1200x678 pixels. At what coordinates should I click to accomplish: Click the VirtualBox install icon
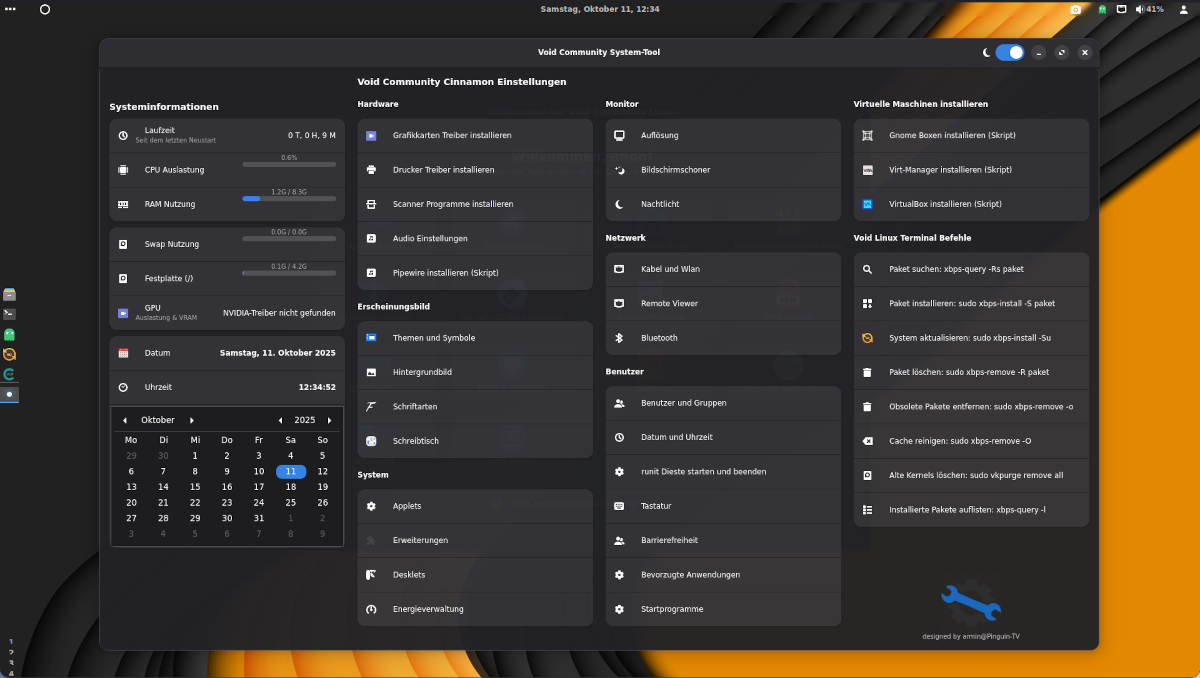tap(867, 204)
